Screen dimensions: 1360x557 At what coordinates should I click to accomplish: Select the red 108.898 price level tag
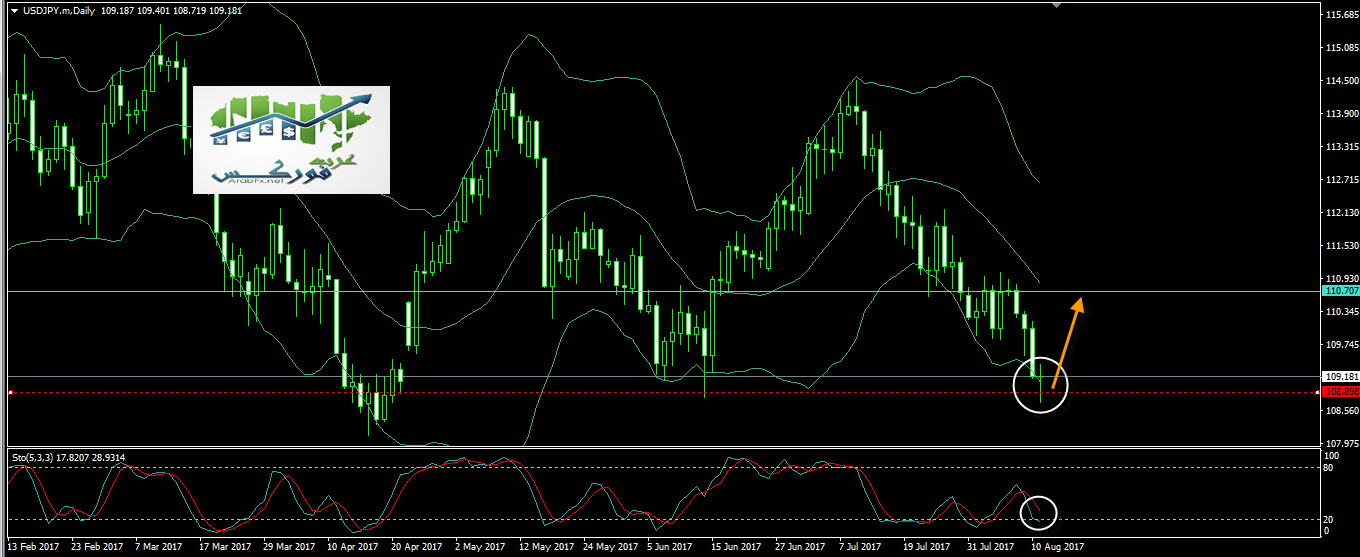[1340, 392]
